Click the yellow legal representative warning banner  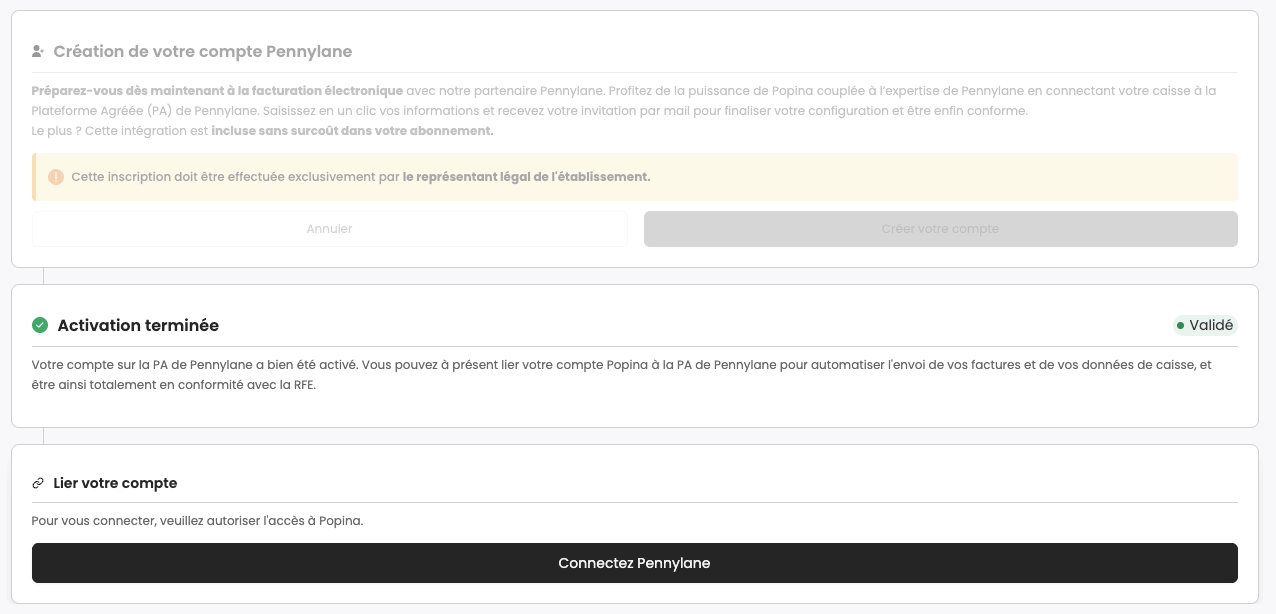tap(635, 177)
